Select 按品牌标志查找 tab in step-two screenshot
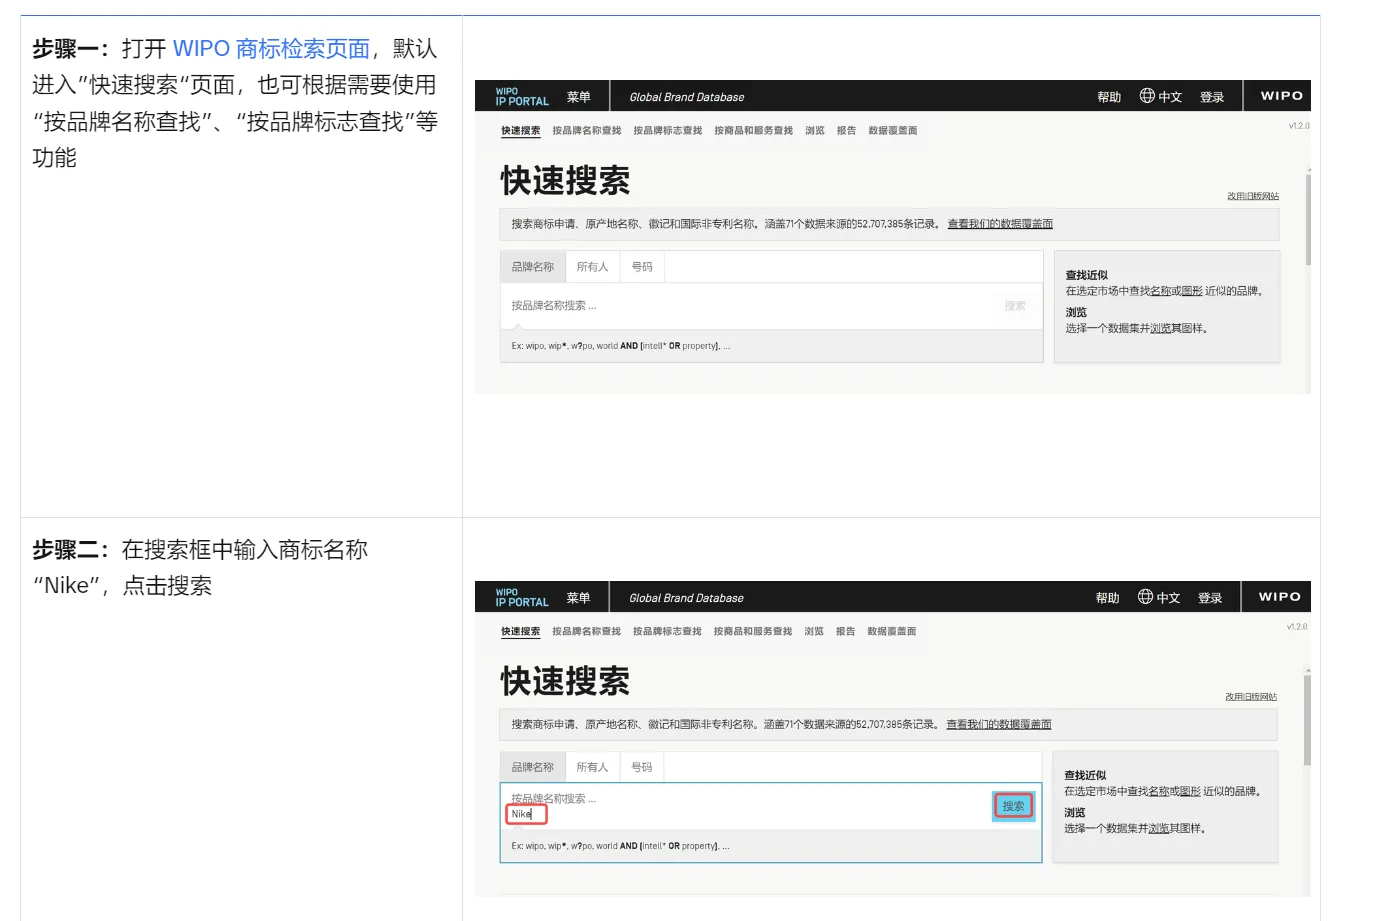 point(667,632)
